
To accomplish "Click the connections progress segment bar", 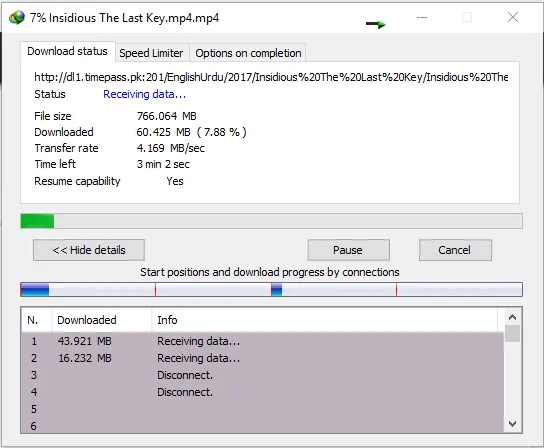I will tap(271, 289).
